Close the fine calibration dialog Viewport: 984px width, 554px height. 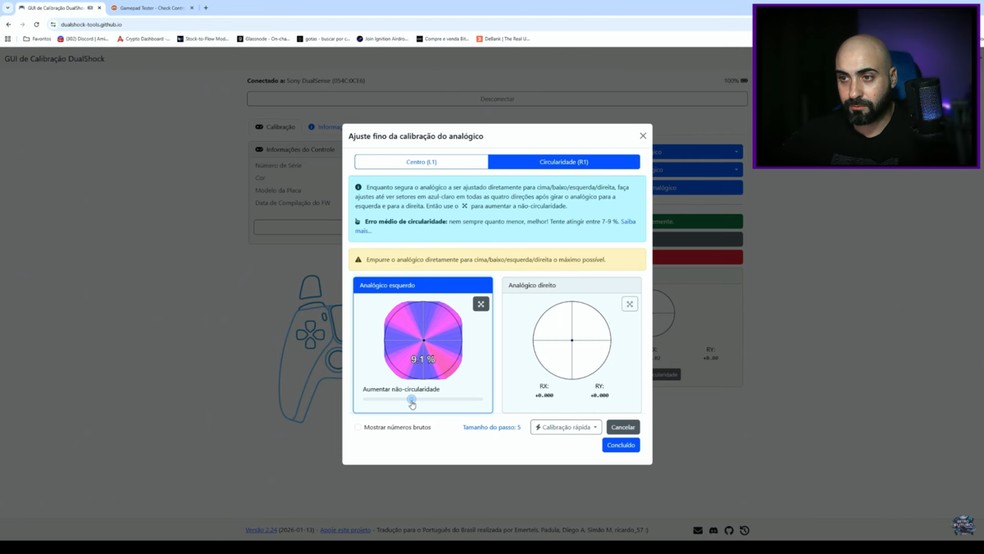(x=643, y=136)
